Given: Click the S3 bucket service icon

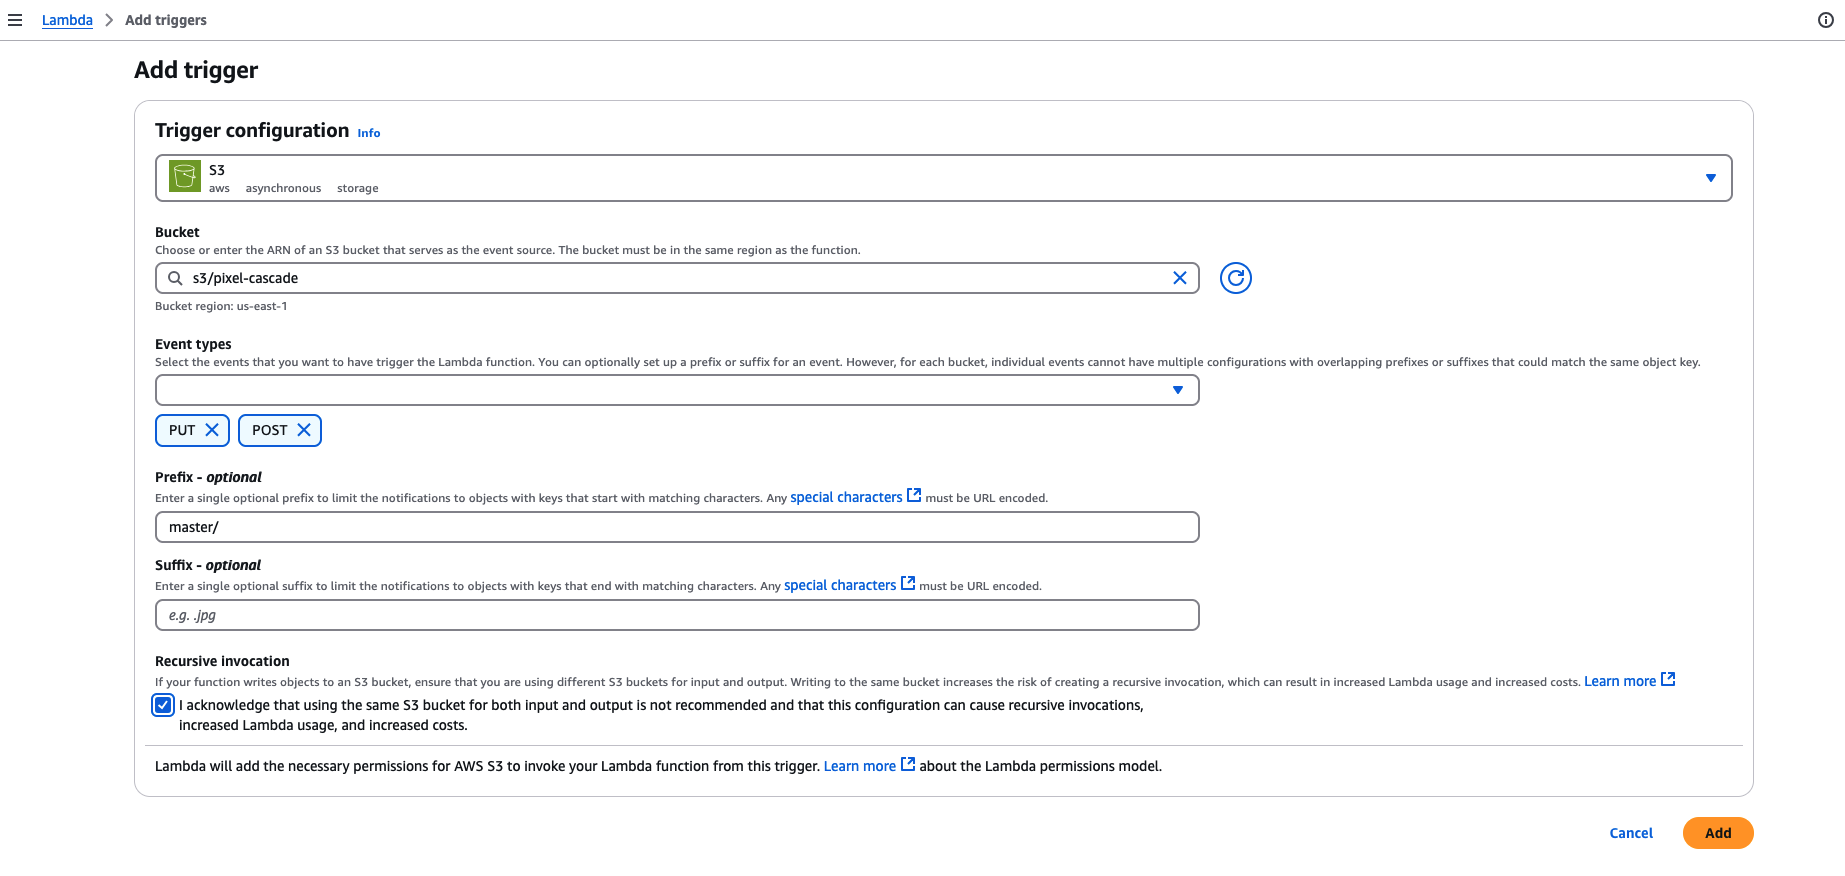Looking at the screenshot, I should coord(185,177).
